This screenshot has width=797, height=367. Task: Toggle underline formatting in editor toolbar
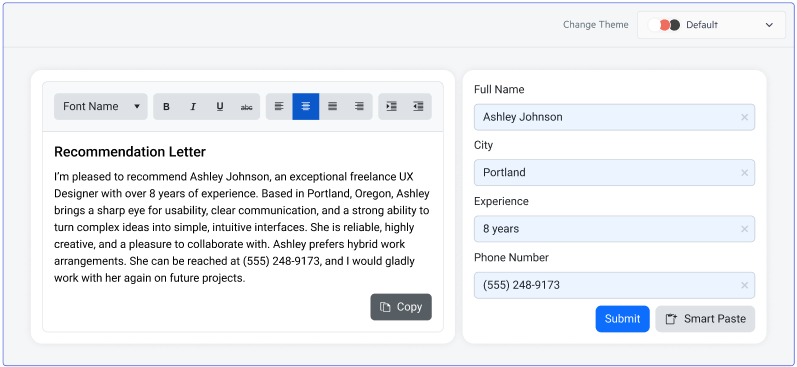[x=220, y=107]
